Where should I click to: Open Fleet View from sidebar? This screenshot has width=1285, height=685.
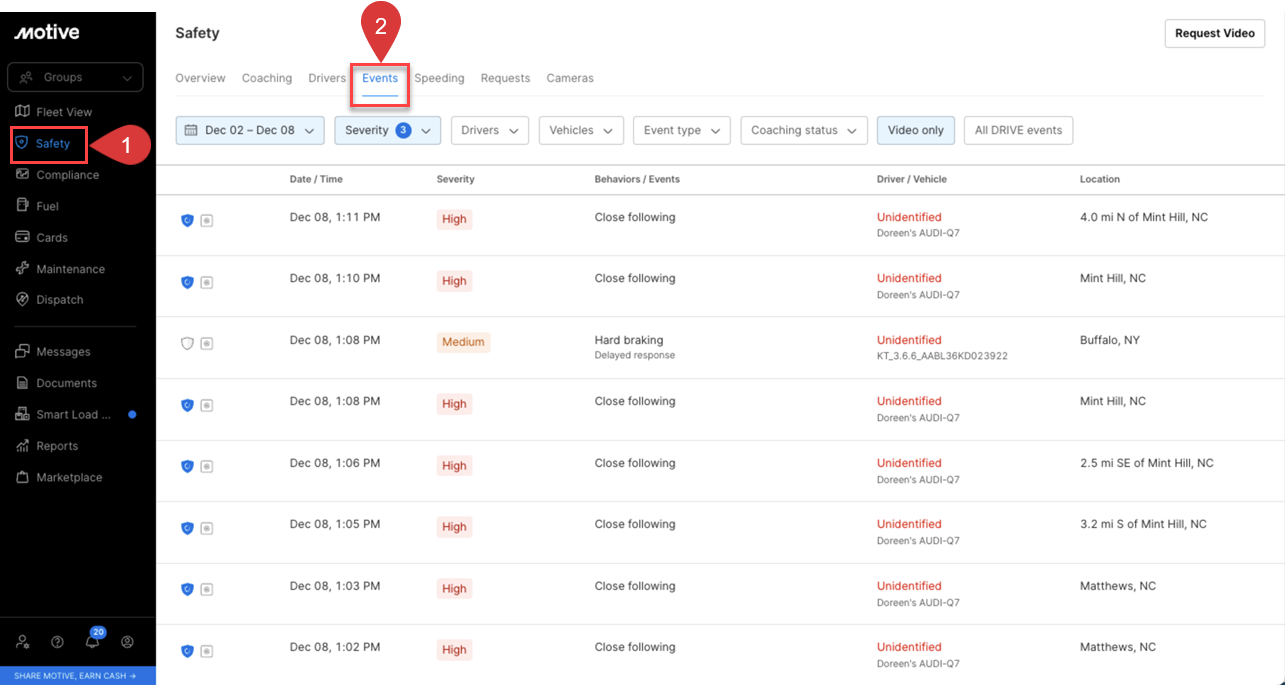pos(63,112)
